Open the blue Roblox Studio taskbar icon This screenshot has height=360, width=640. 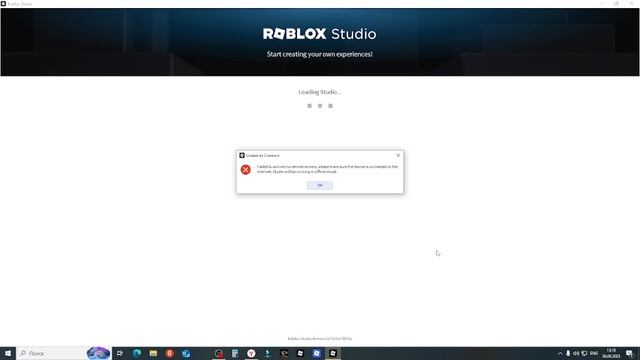click(316, 353)
